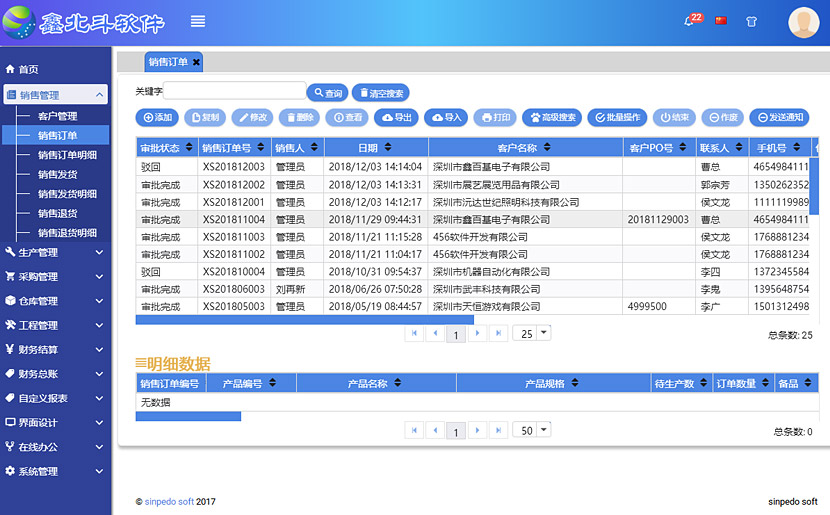This screenshot has width=830, height=515.
Task: Open the 50 page size dropdown
Action: tap(532, 430)
